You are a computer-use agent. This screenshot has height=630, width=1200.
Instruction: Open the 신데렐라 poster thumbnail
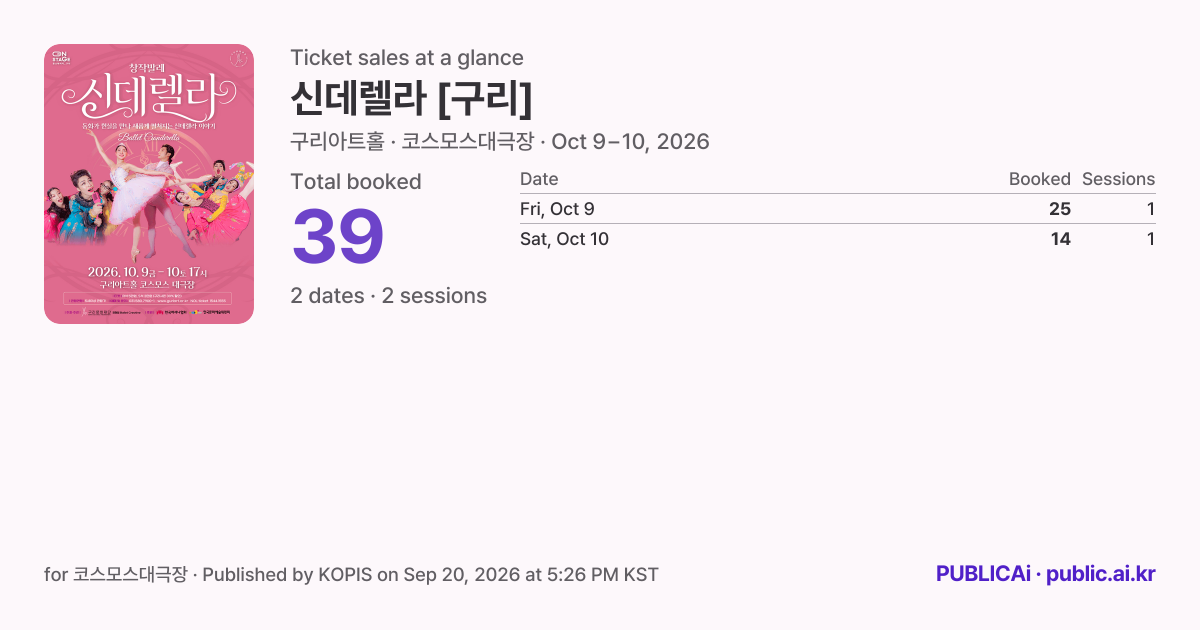(149, 184)
